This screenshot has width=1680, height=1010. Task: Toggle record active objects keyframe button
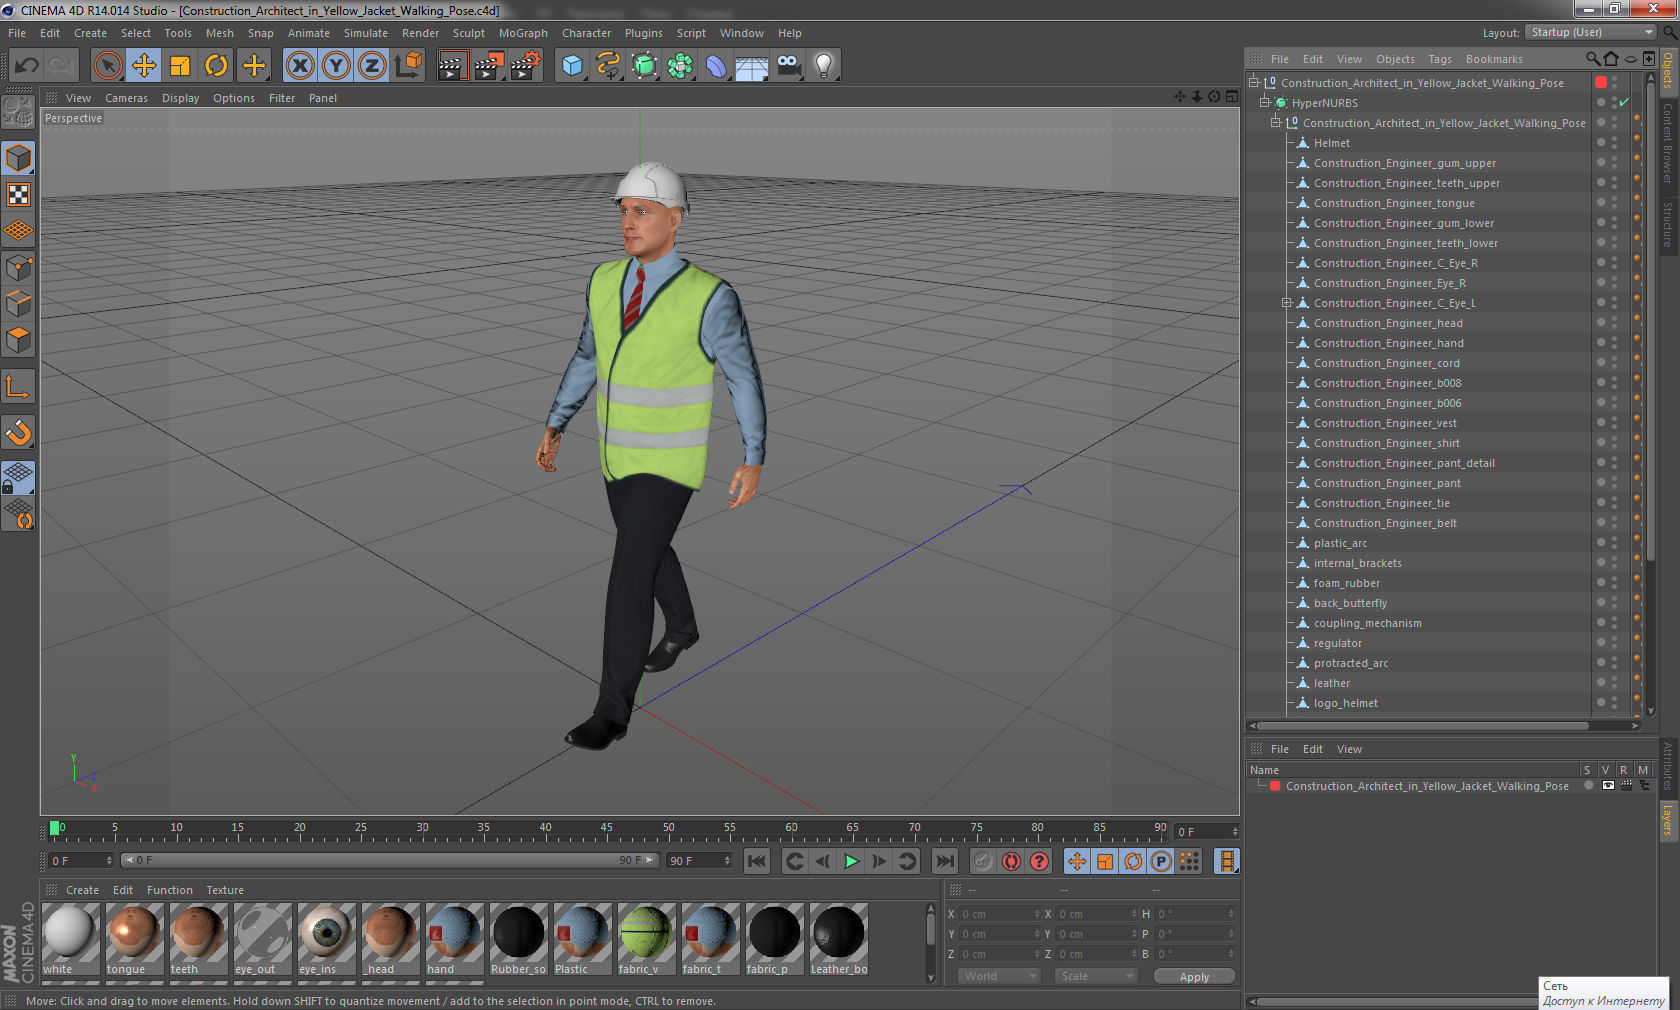pyautogui.click(x=983, y=861)
